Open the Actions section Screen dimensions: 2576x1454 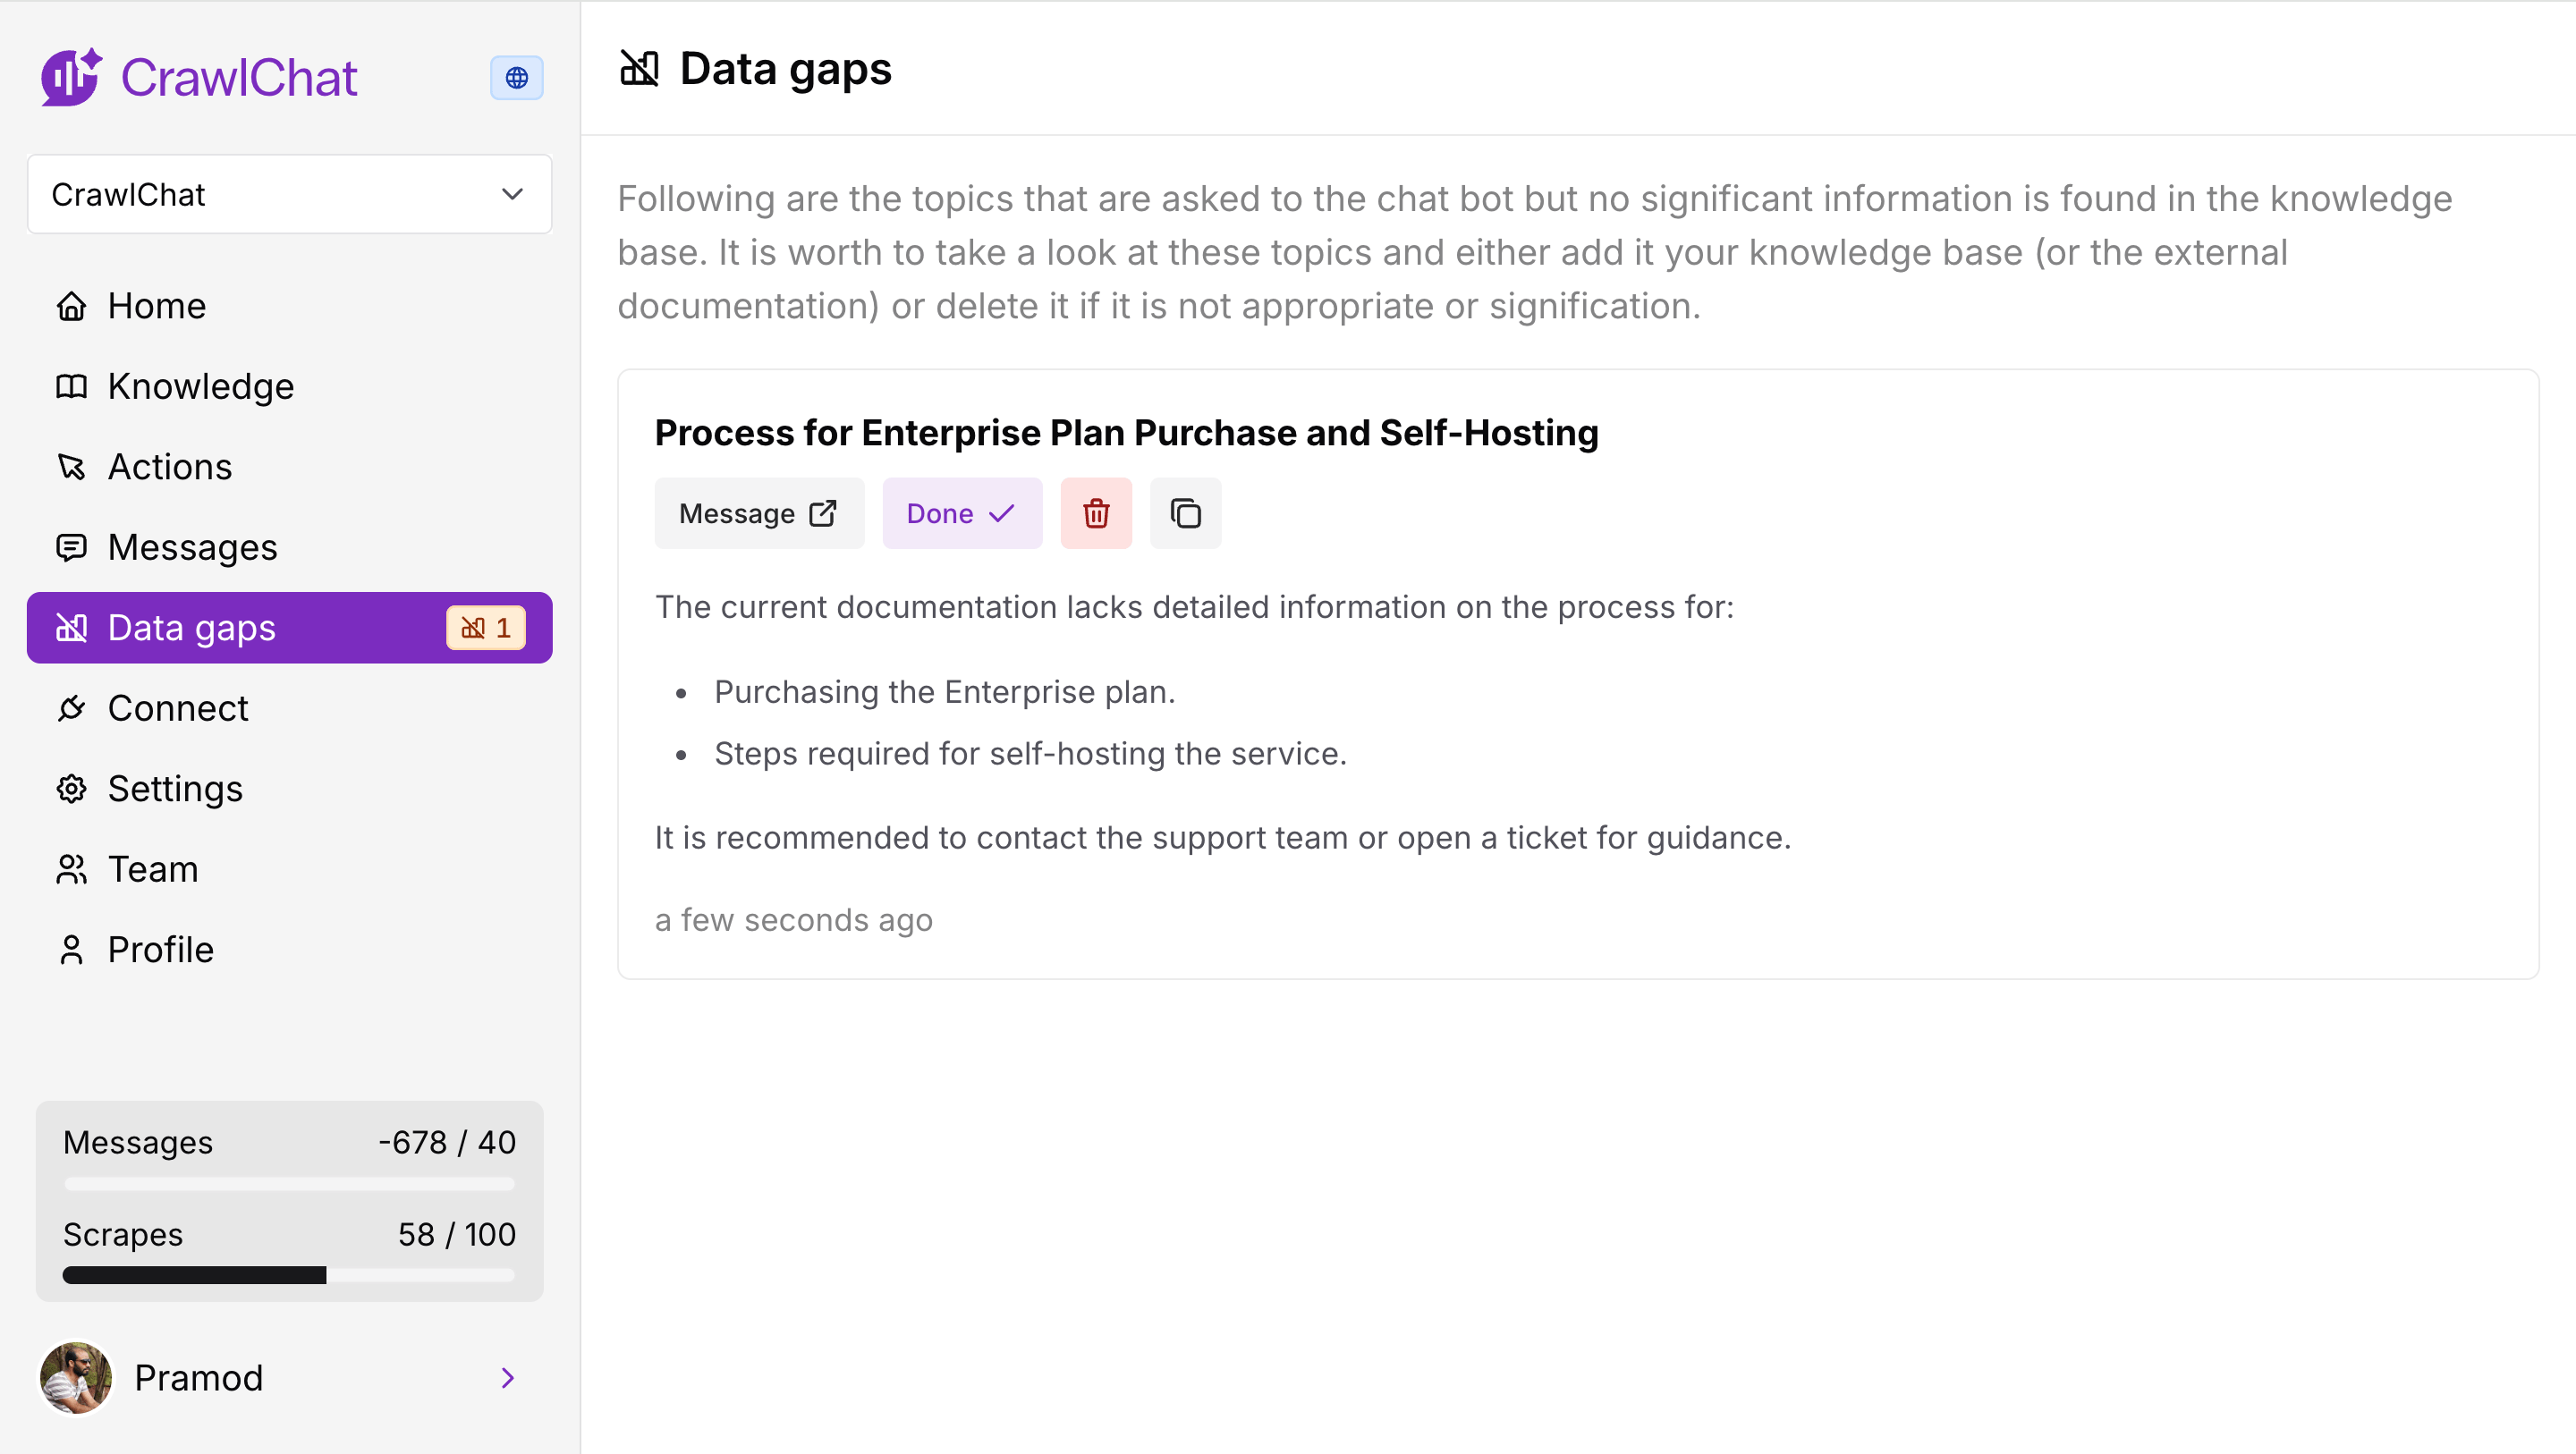(x=169, y=467)
